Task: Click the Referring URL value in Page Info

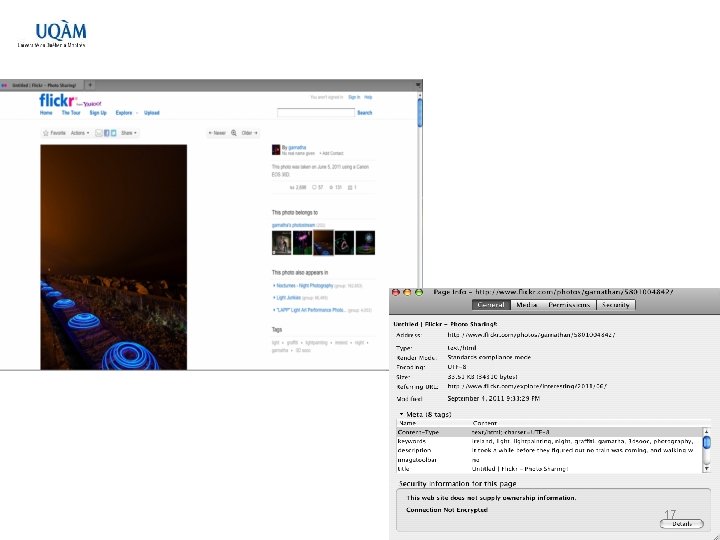Action: 527,386
